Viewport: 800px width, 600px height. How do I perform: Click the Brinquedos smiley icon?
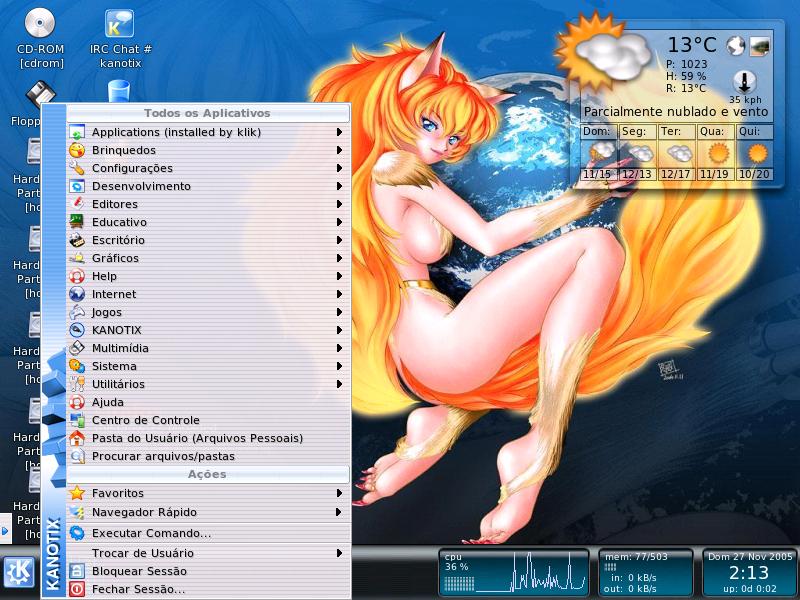(x=77, y=150)
